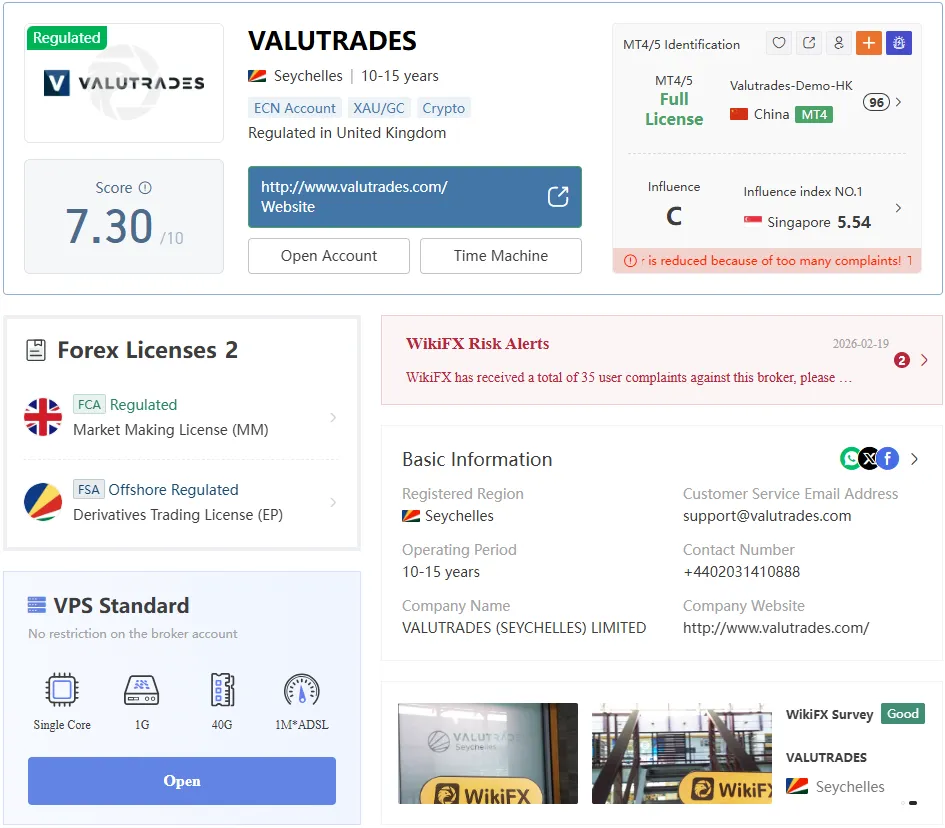Screen dimensions: 945x828
Task: Open the Company Website URL link
Action: pyautogui.click(x=776, y=628)
